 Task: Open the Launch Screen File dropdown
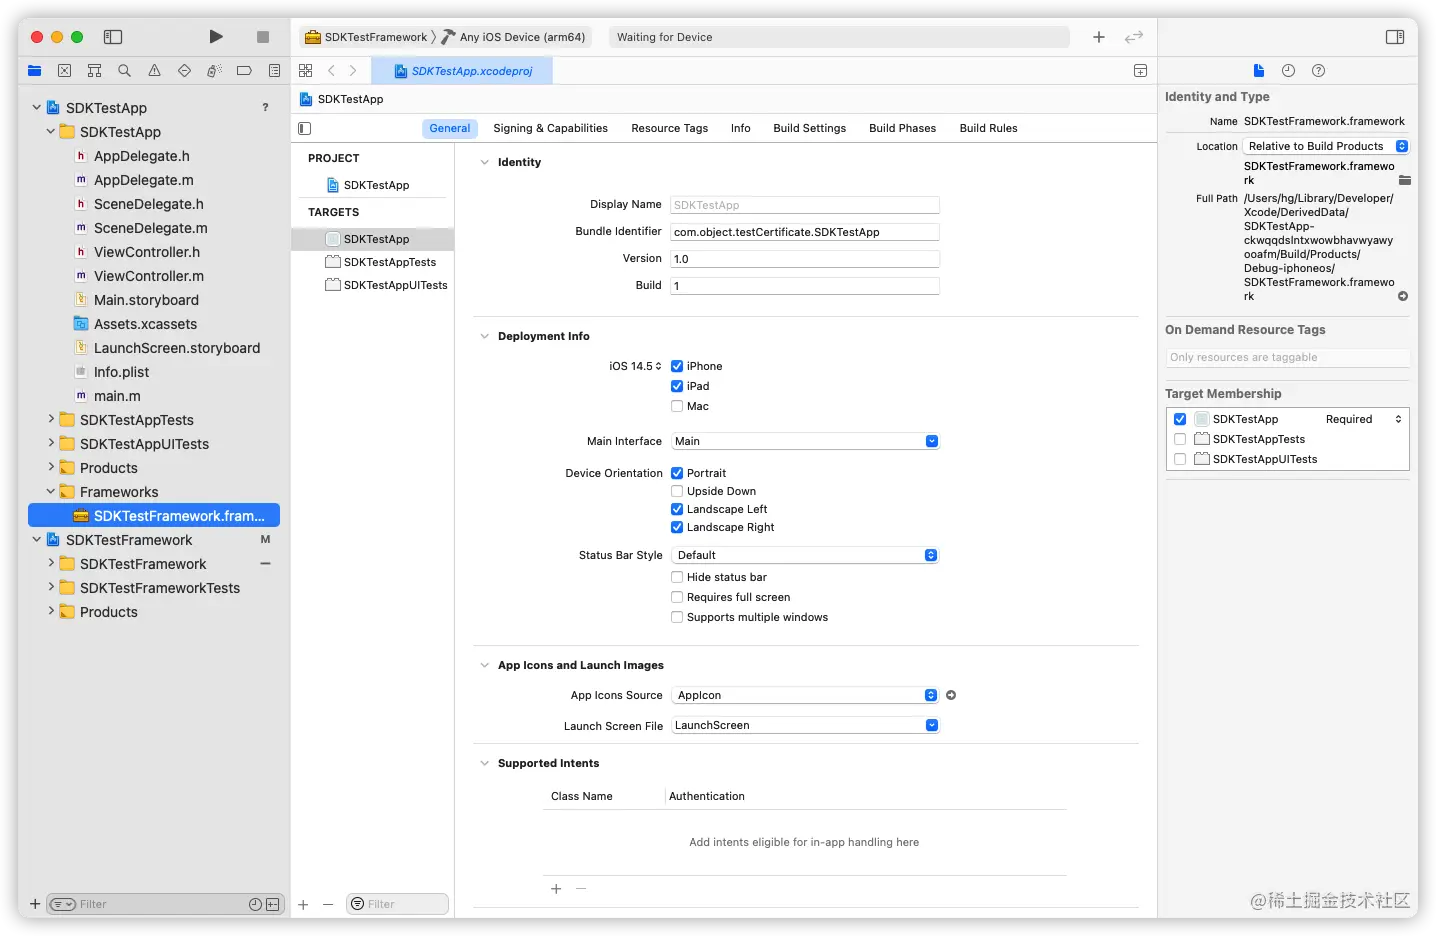pos(805,725)
